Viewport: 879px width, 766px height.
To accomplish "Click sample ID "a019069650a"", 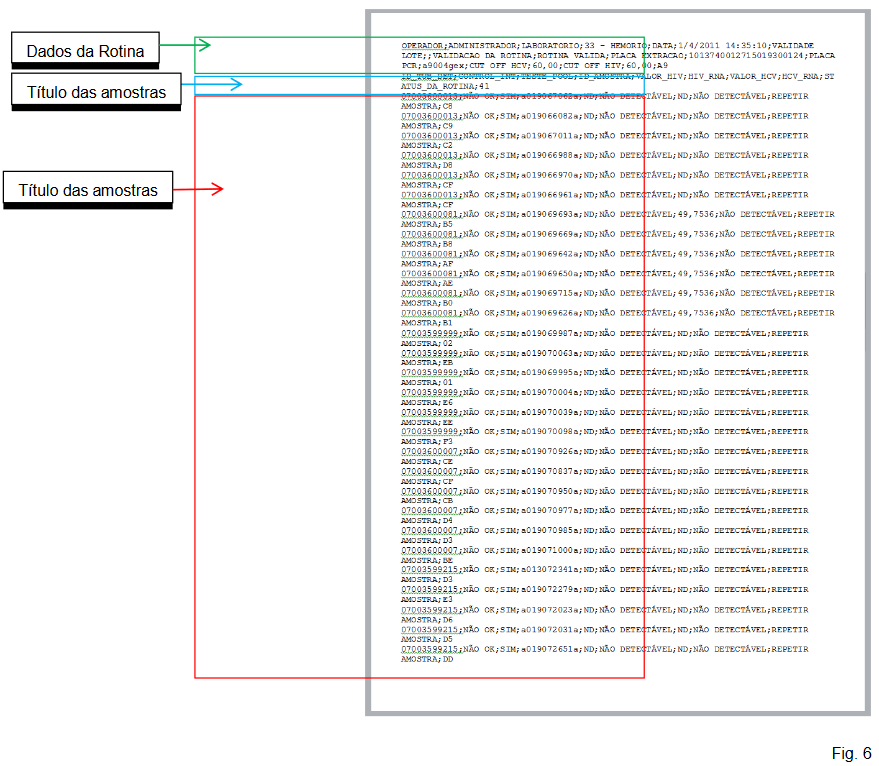I will click(550, 274).
